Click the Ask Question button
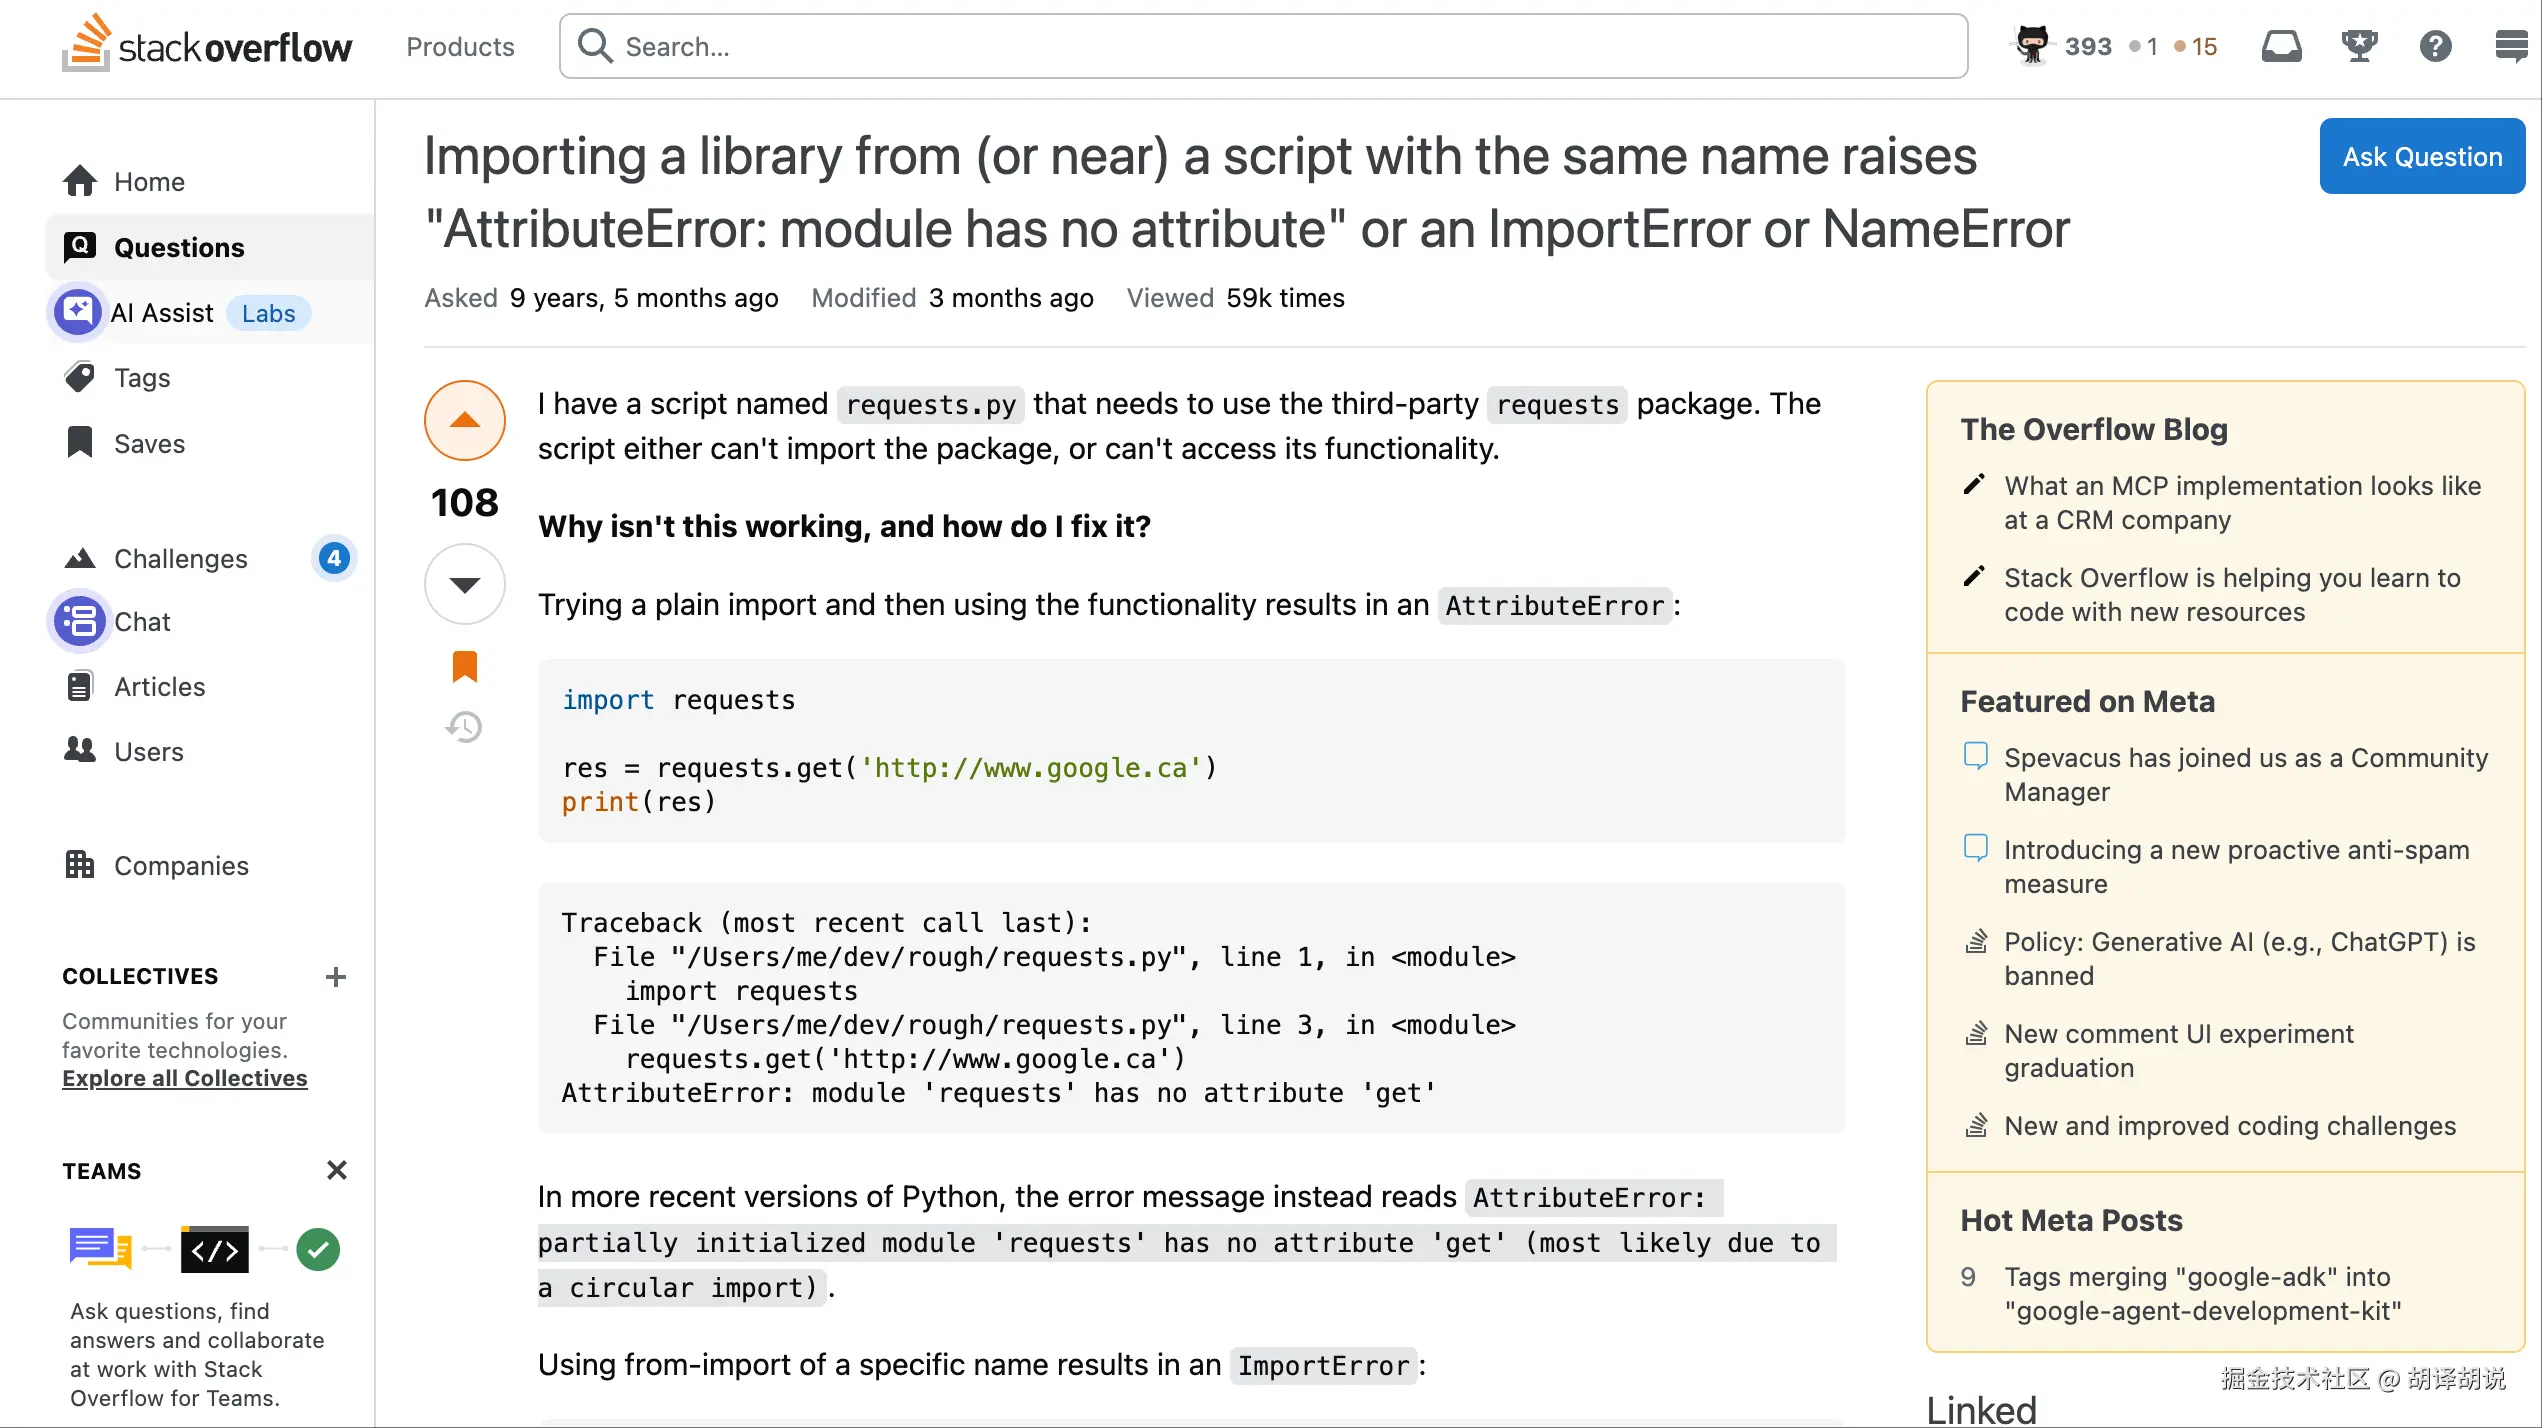 click(x=2421, y=155)
